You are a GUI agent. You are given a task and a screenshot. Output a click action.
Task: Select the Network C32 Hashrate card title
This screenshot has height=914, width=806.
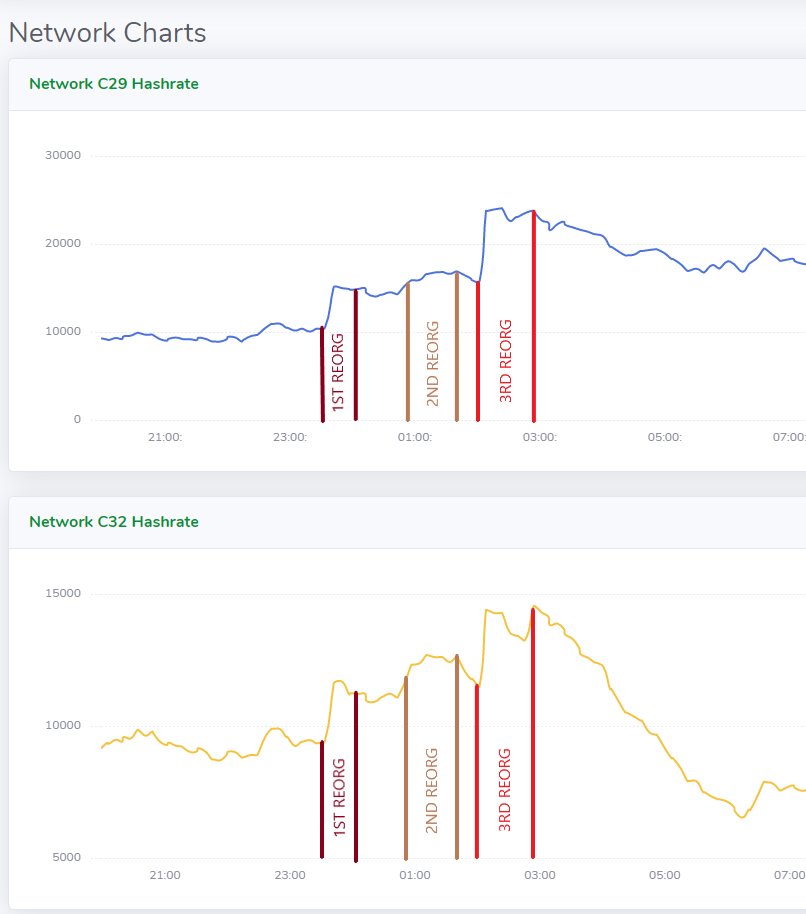(114, 522)
